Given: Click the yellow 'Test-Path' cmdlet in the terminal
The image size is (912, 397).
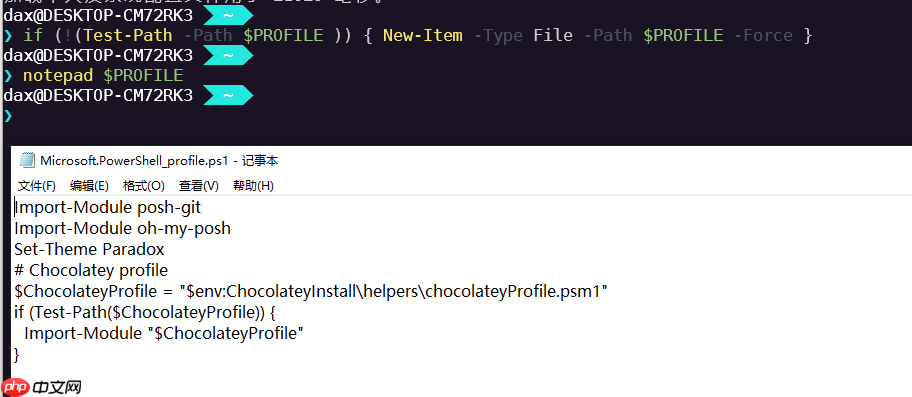Looking at the screenshot, I should (128, 35).
